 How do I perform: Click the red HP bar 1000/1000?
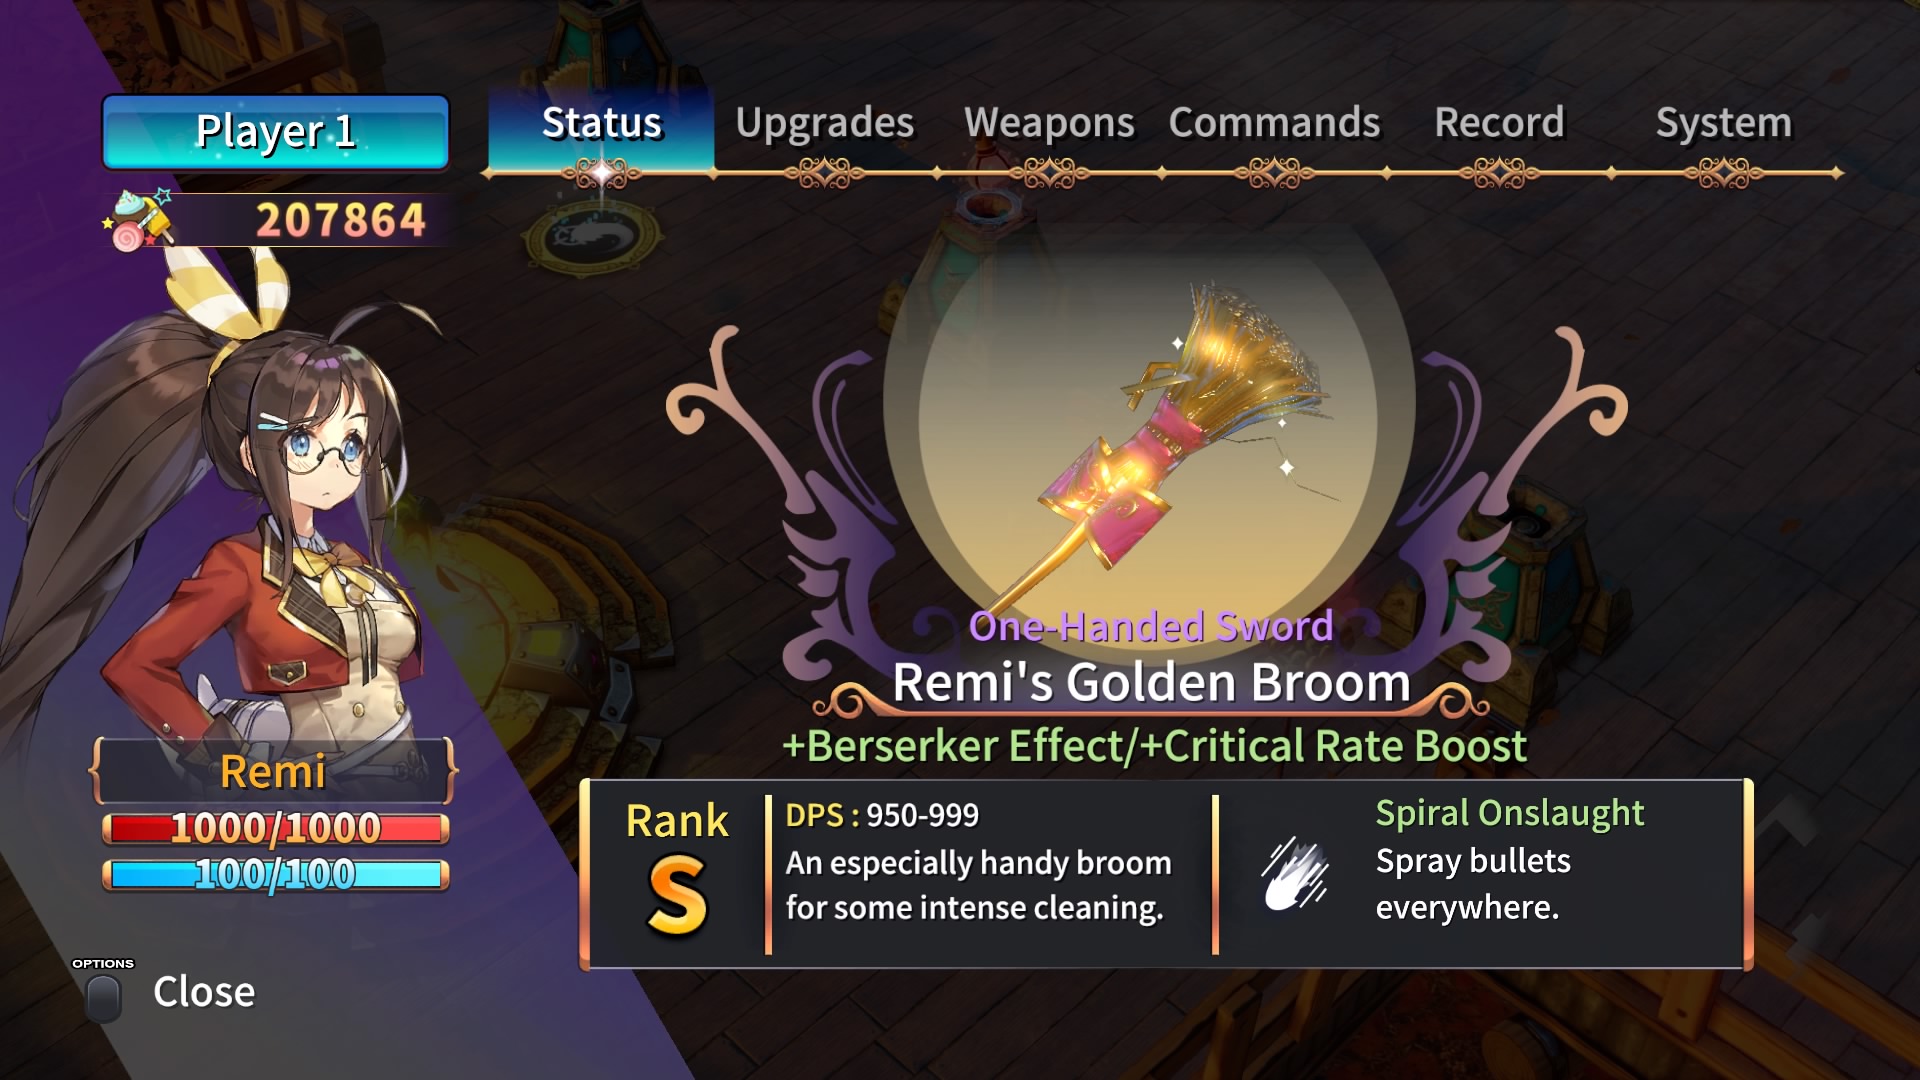(x=275, y=829)
